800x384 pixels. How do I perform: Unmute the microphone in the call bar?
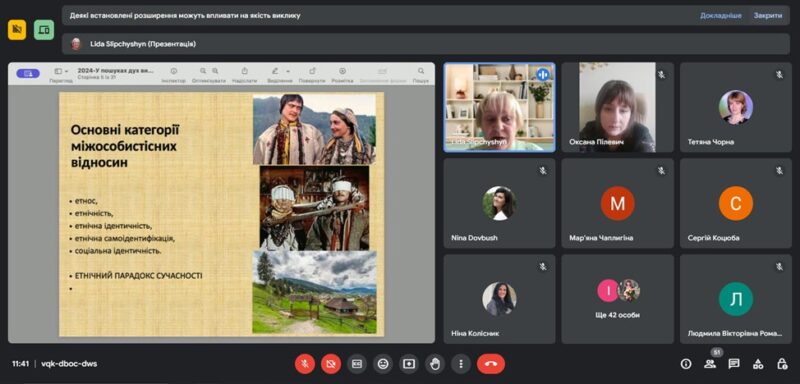[x=305, y=364]
